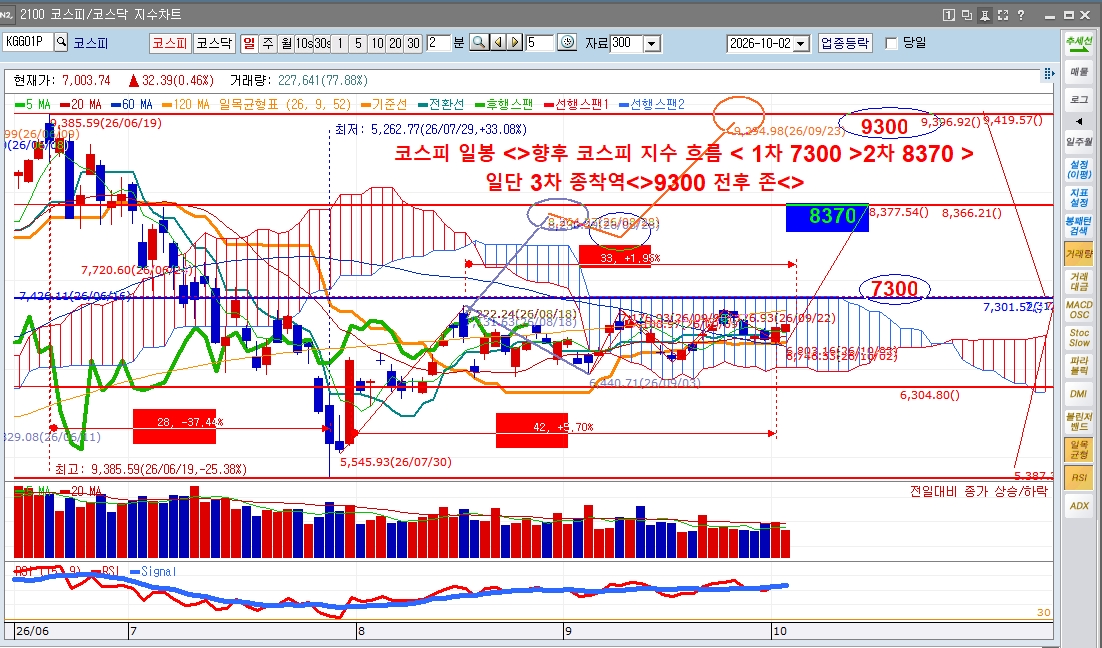Select the 추세선 trendline tool
1102x648 pixels.
tap(1079, 44)
